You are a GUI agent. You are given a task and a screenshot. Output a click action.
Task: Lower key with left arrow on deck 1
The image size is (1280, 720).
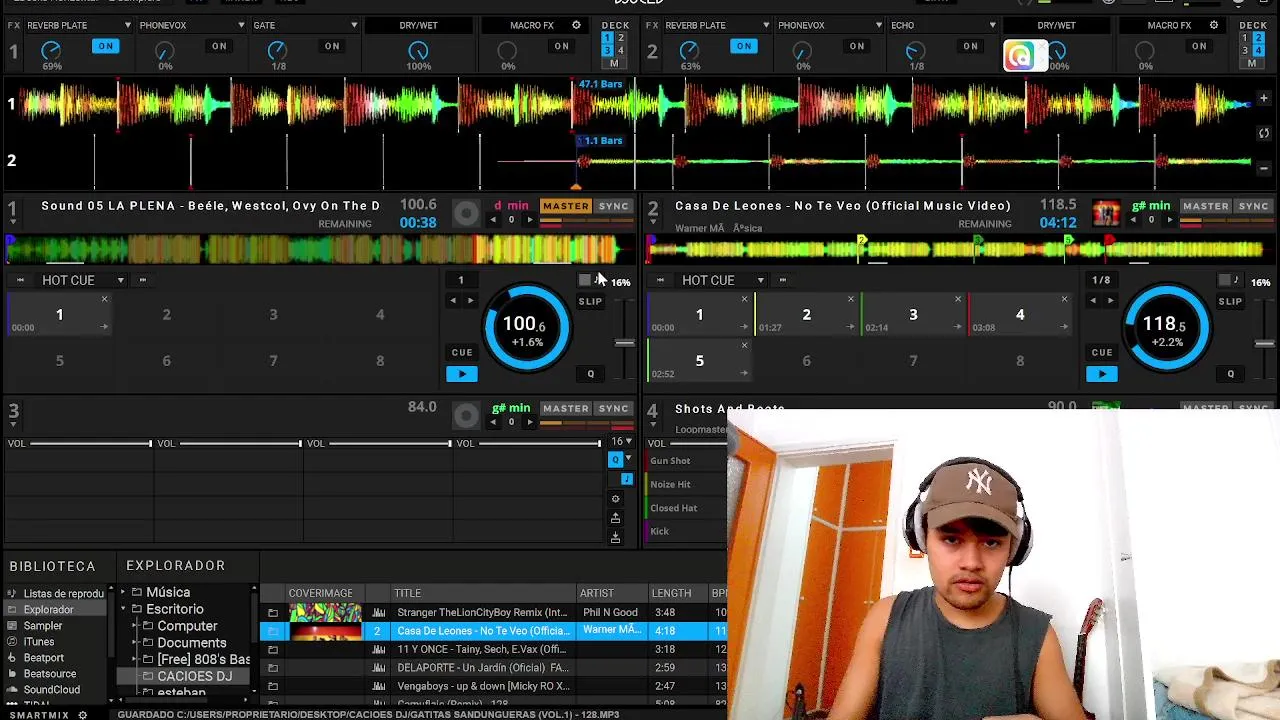point(493,220)
